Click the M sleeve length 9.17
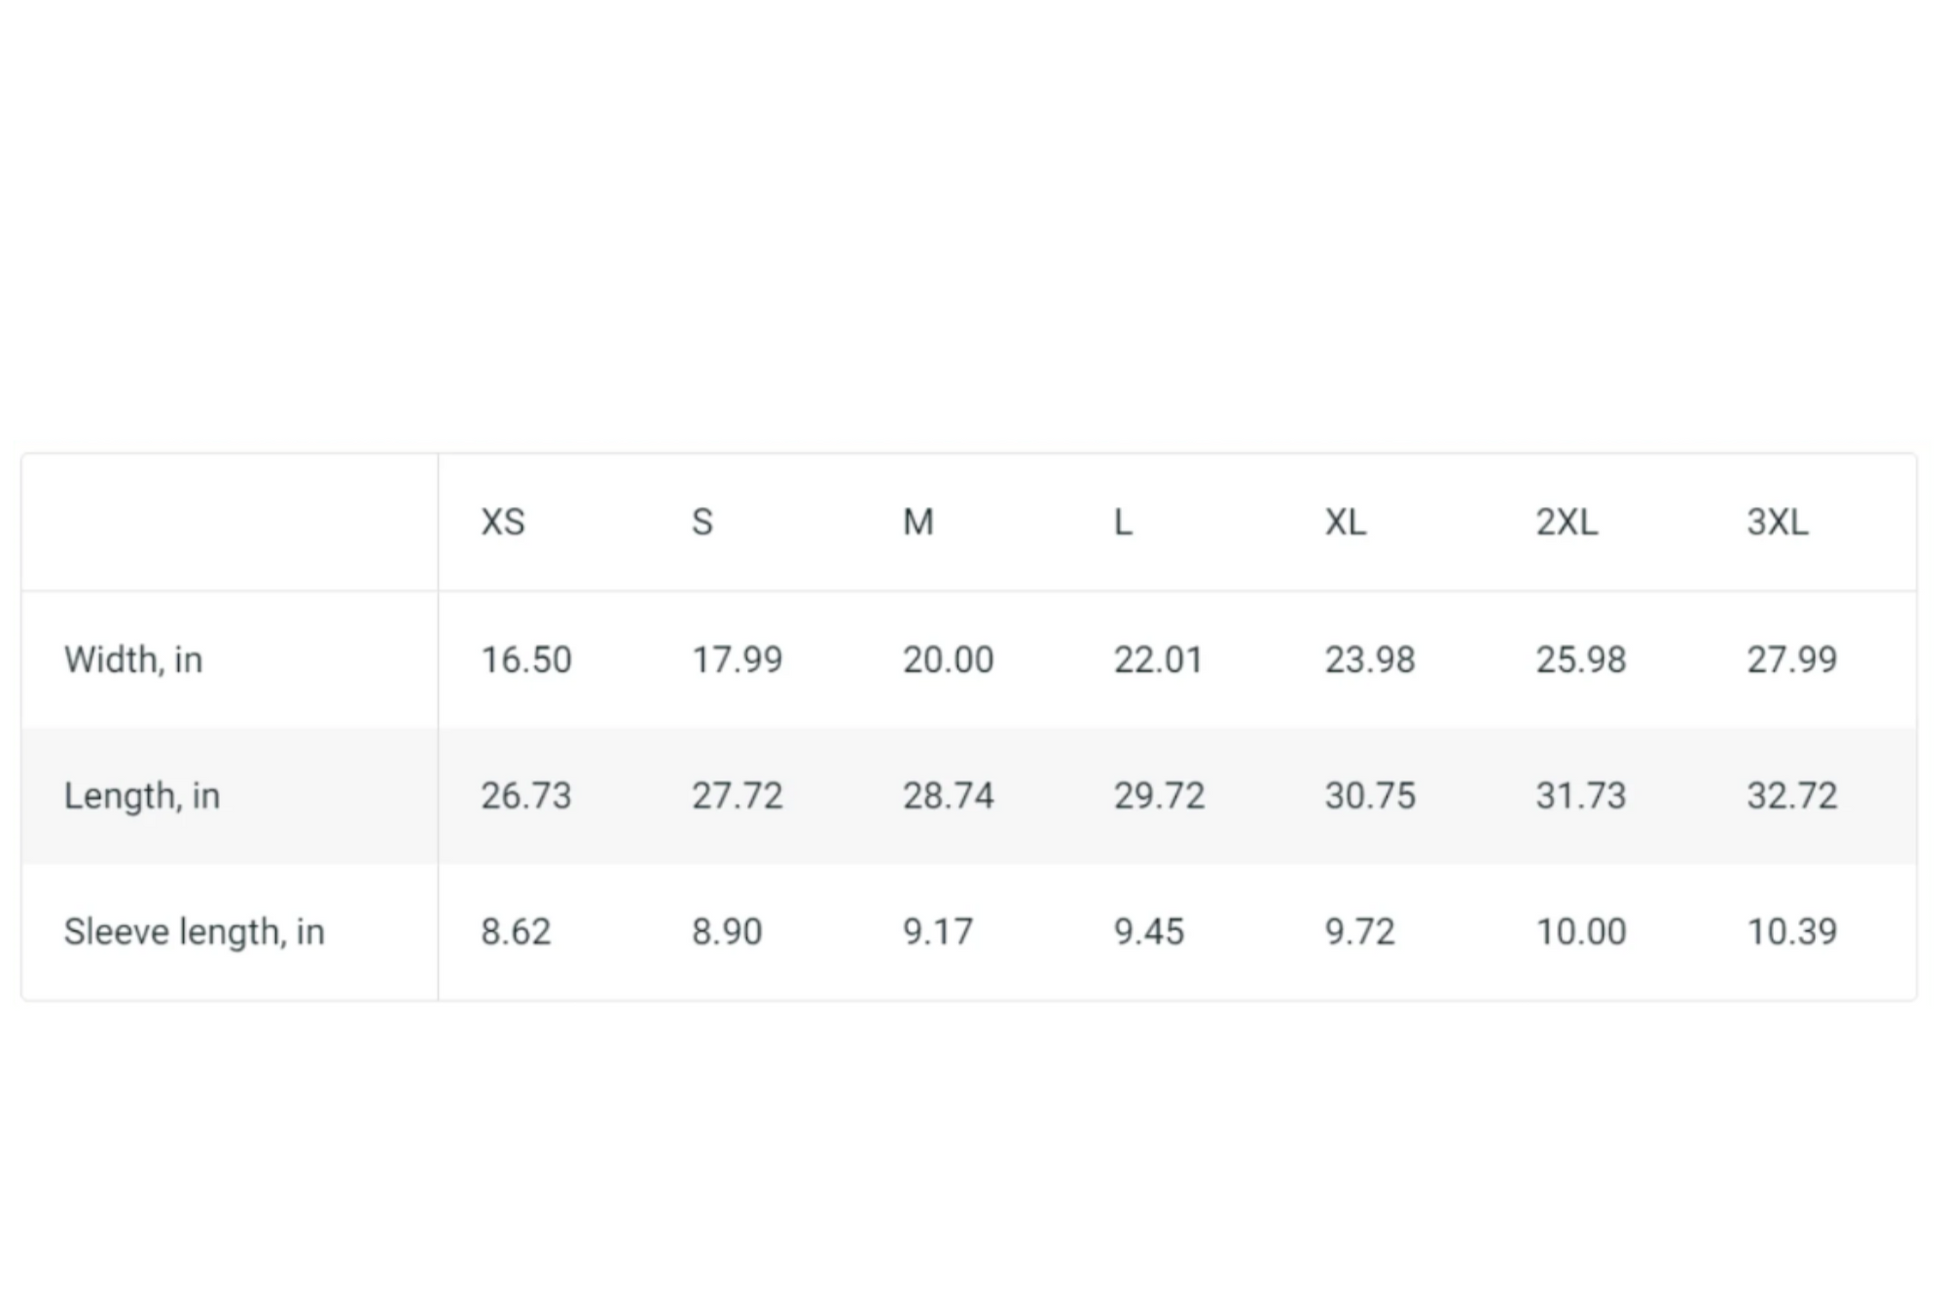Image resolution: width=1946 pixels, height=1297 pixels. coord(937,932)
